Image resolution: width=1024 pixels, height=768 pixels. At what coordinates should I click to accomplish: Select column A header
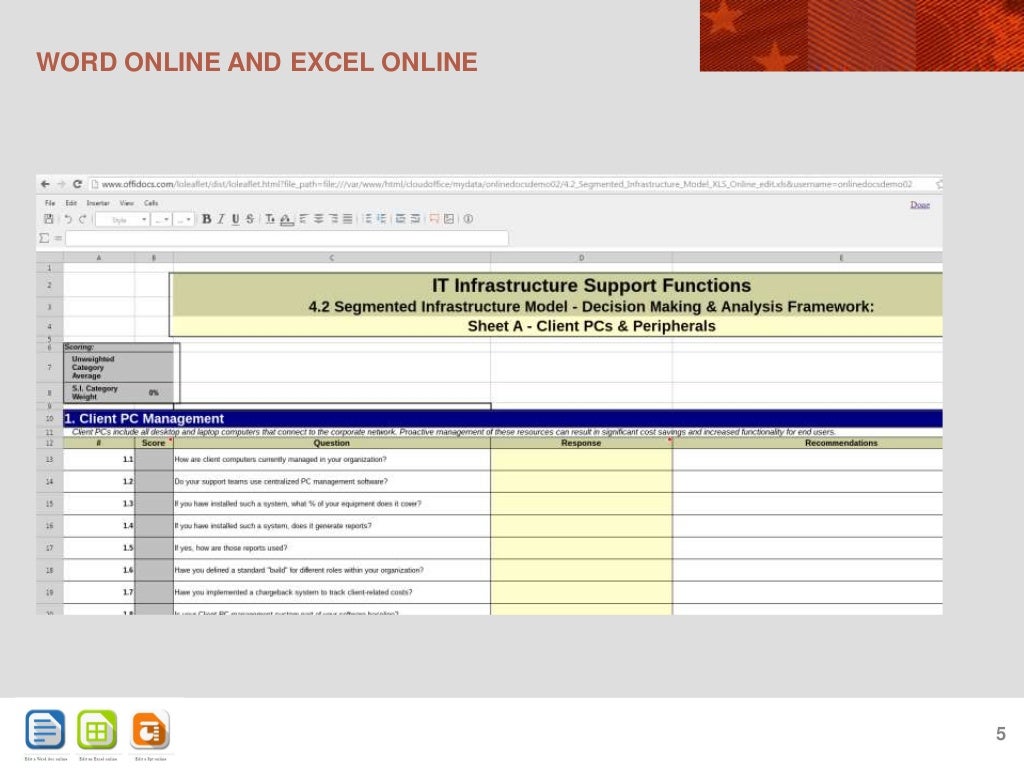(x=99, y=258)
